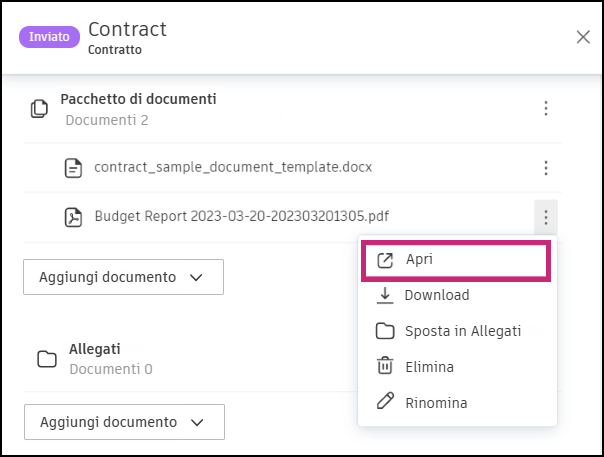Expand the first Aggiungi documento dropdown

(123, 277)
